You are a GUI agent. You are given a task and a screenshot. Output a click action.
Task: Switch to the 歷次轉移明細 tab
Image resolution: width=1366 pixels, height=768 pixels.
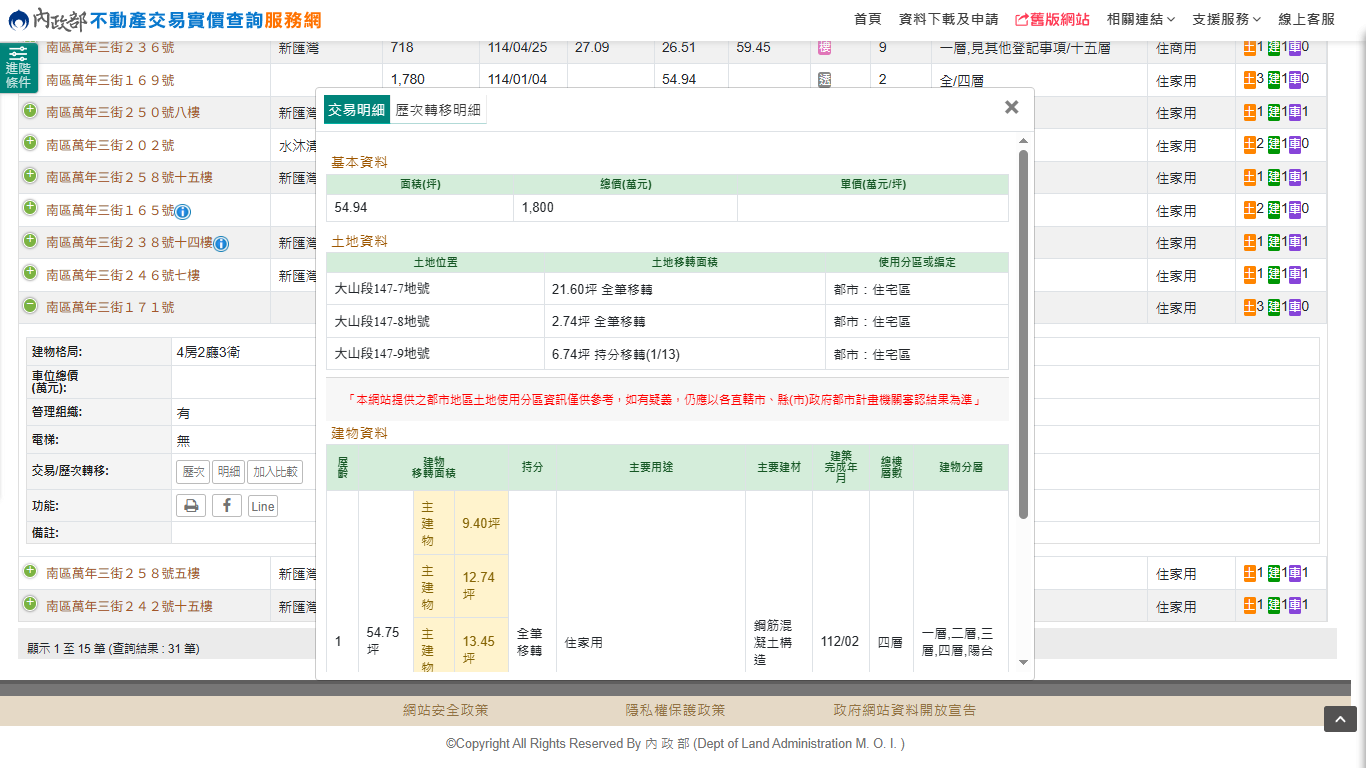tap(438, 111)
